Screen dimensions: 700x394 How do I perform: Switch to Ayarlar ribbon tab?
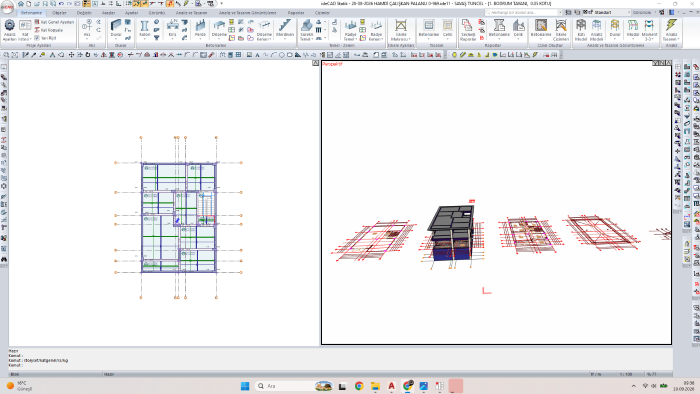(131, 13)
